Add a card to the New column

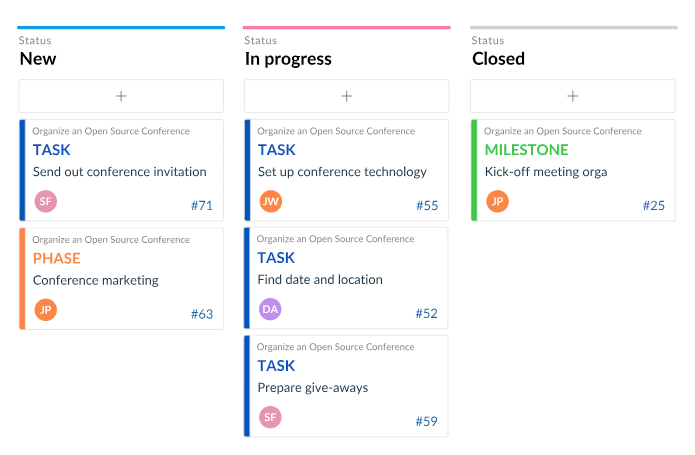click(x=121, y=96)
